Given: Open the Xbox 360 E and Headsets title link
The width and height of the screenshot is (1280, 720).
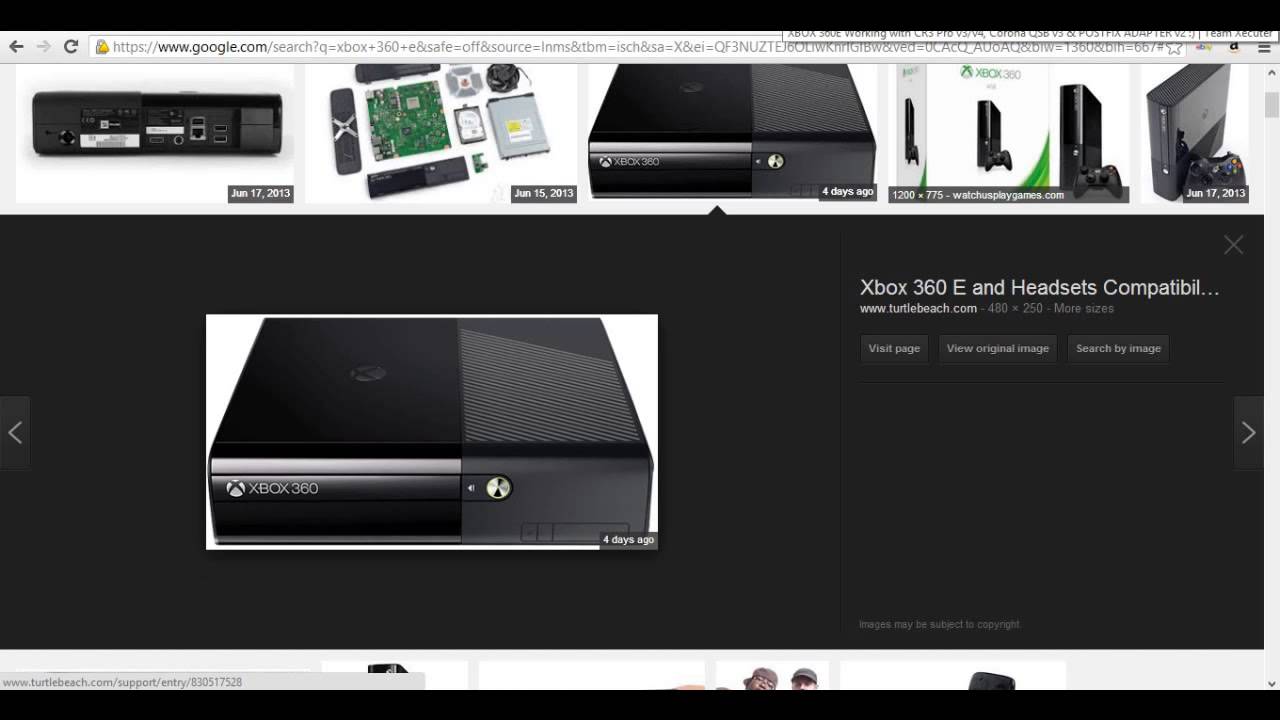Looking at the screenshot, I should tap(1040, 288).
